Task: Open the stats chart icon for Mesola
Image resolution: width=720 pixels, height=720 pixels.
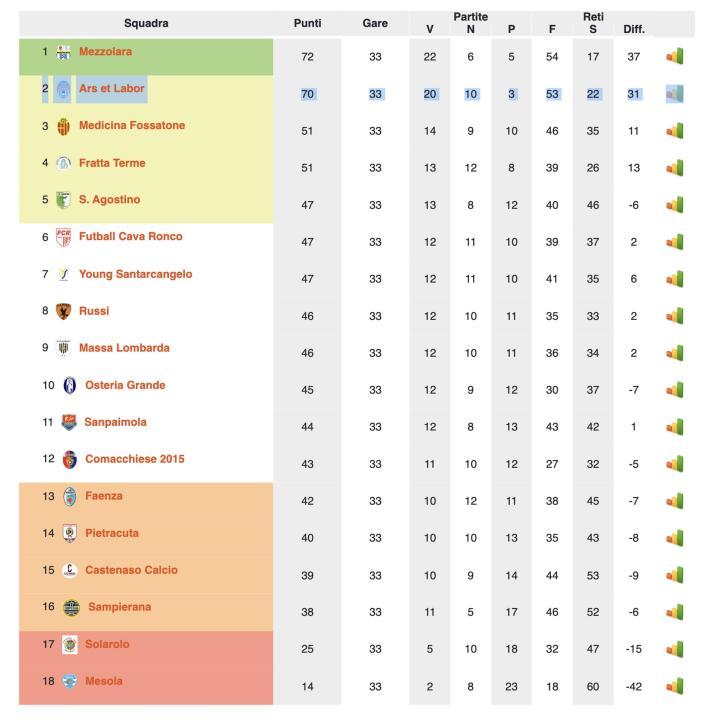Action: pyautogui.click(x=675, y=686)
